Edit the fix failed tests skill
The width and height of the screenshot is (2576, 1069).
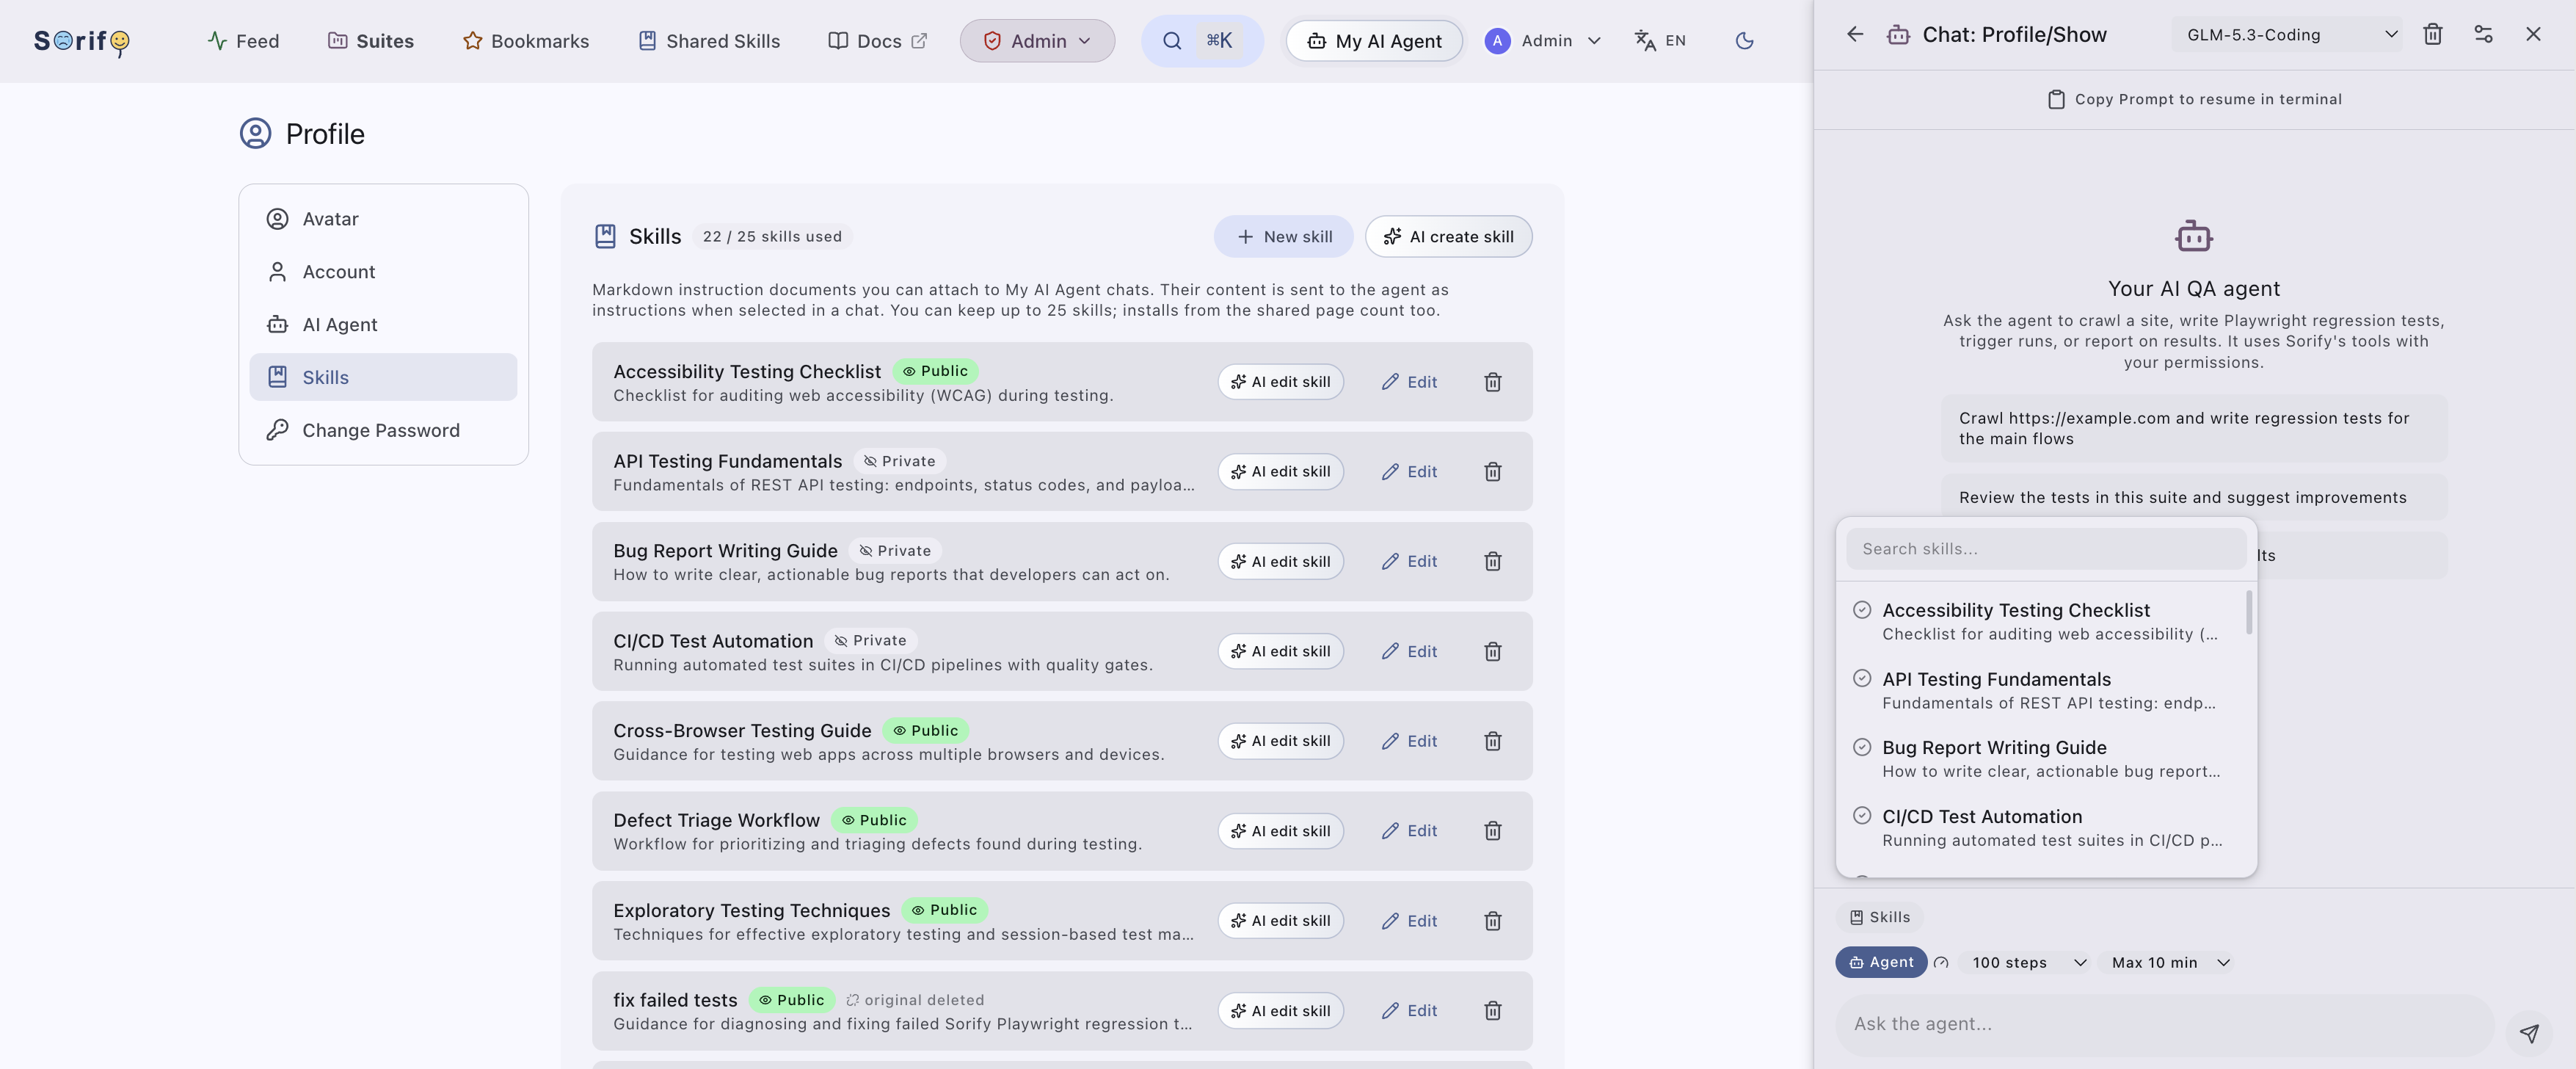1408,1011
